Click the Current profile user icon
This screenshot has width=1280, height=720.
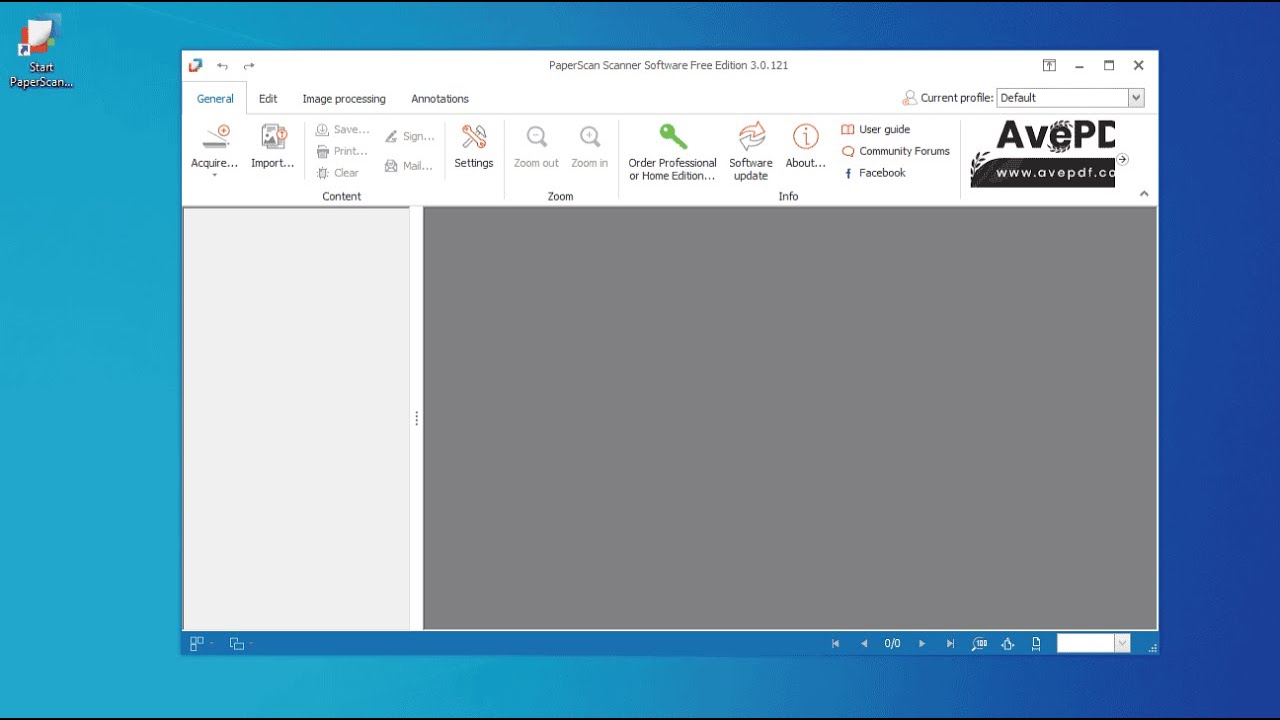[909, 98]
